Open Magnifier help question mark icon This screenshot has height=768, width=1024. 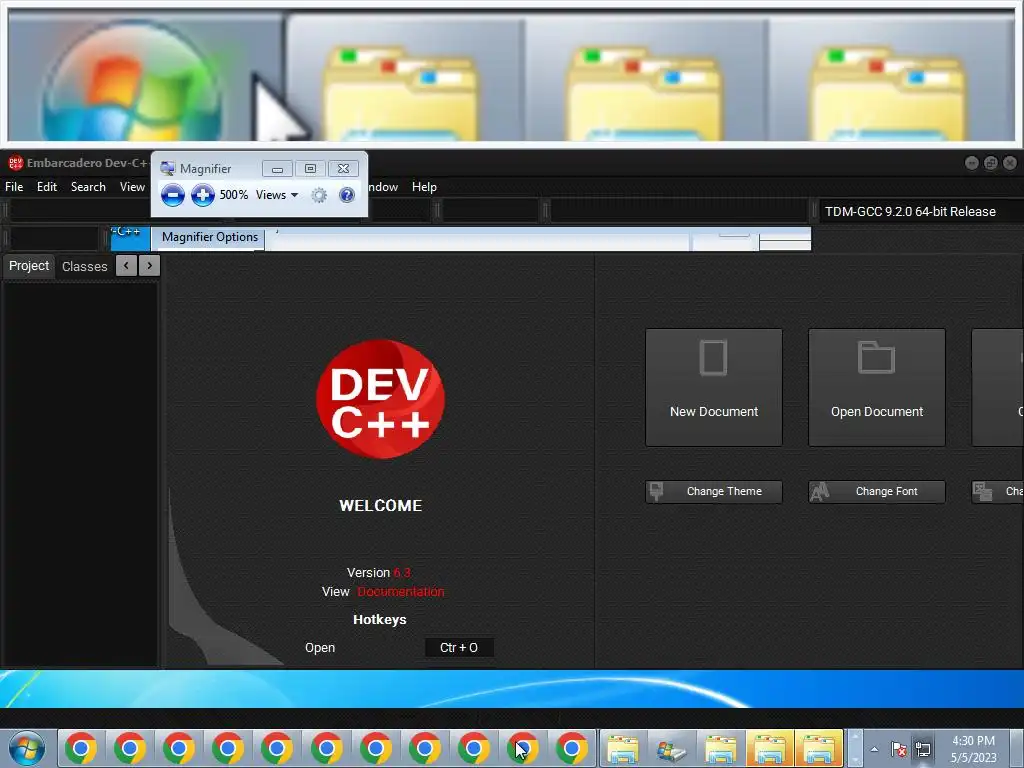(x=347, y=195)
